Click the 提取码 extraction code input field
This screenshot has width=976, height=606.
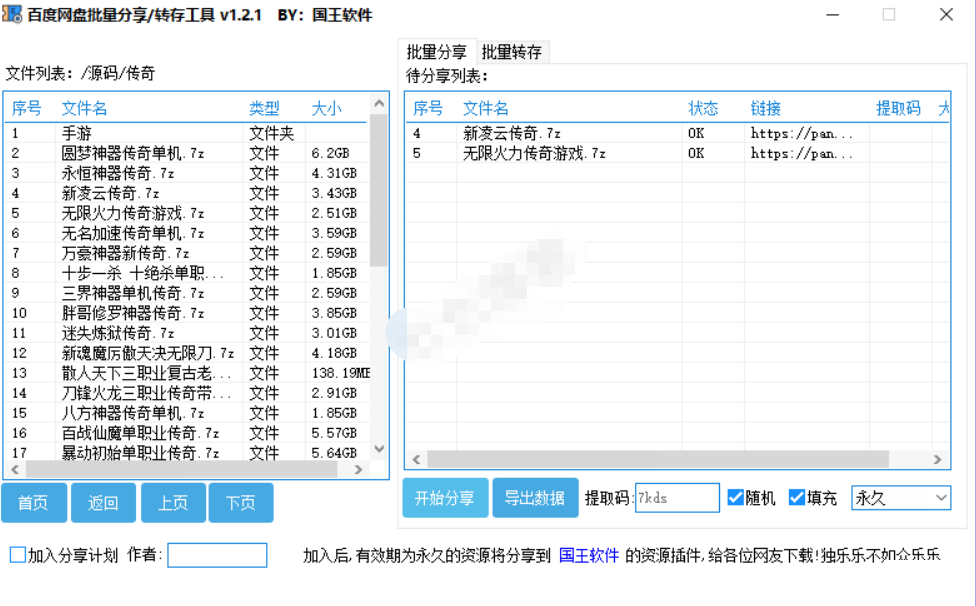tap(677, 498)
